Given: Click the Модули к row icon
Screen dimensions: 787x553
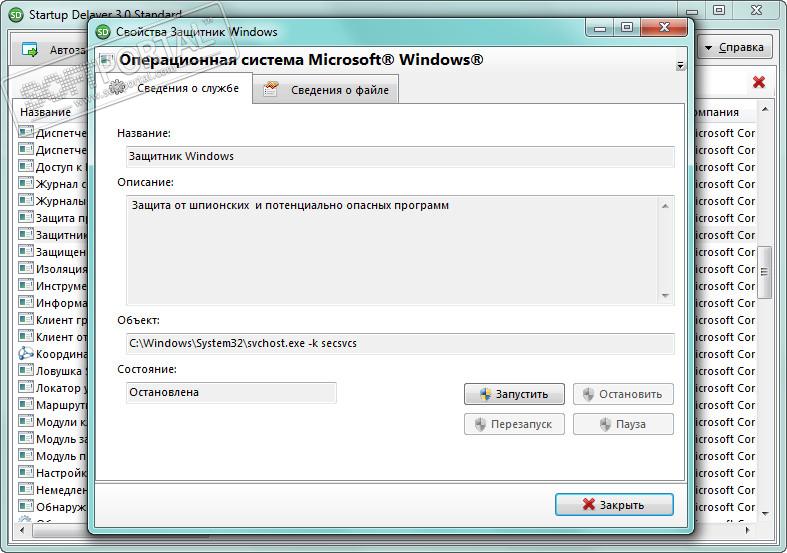Looking at the screenshot, I should tap(26, 421).
